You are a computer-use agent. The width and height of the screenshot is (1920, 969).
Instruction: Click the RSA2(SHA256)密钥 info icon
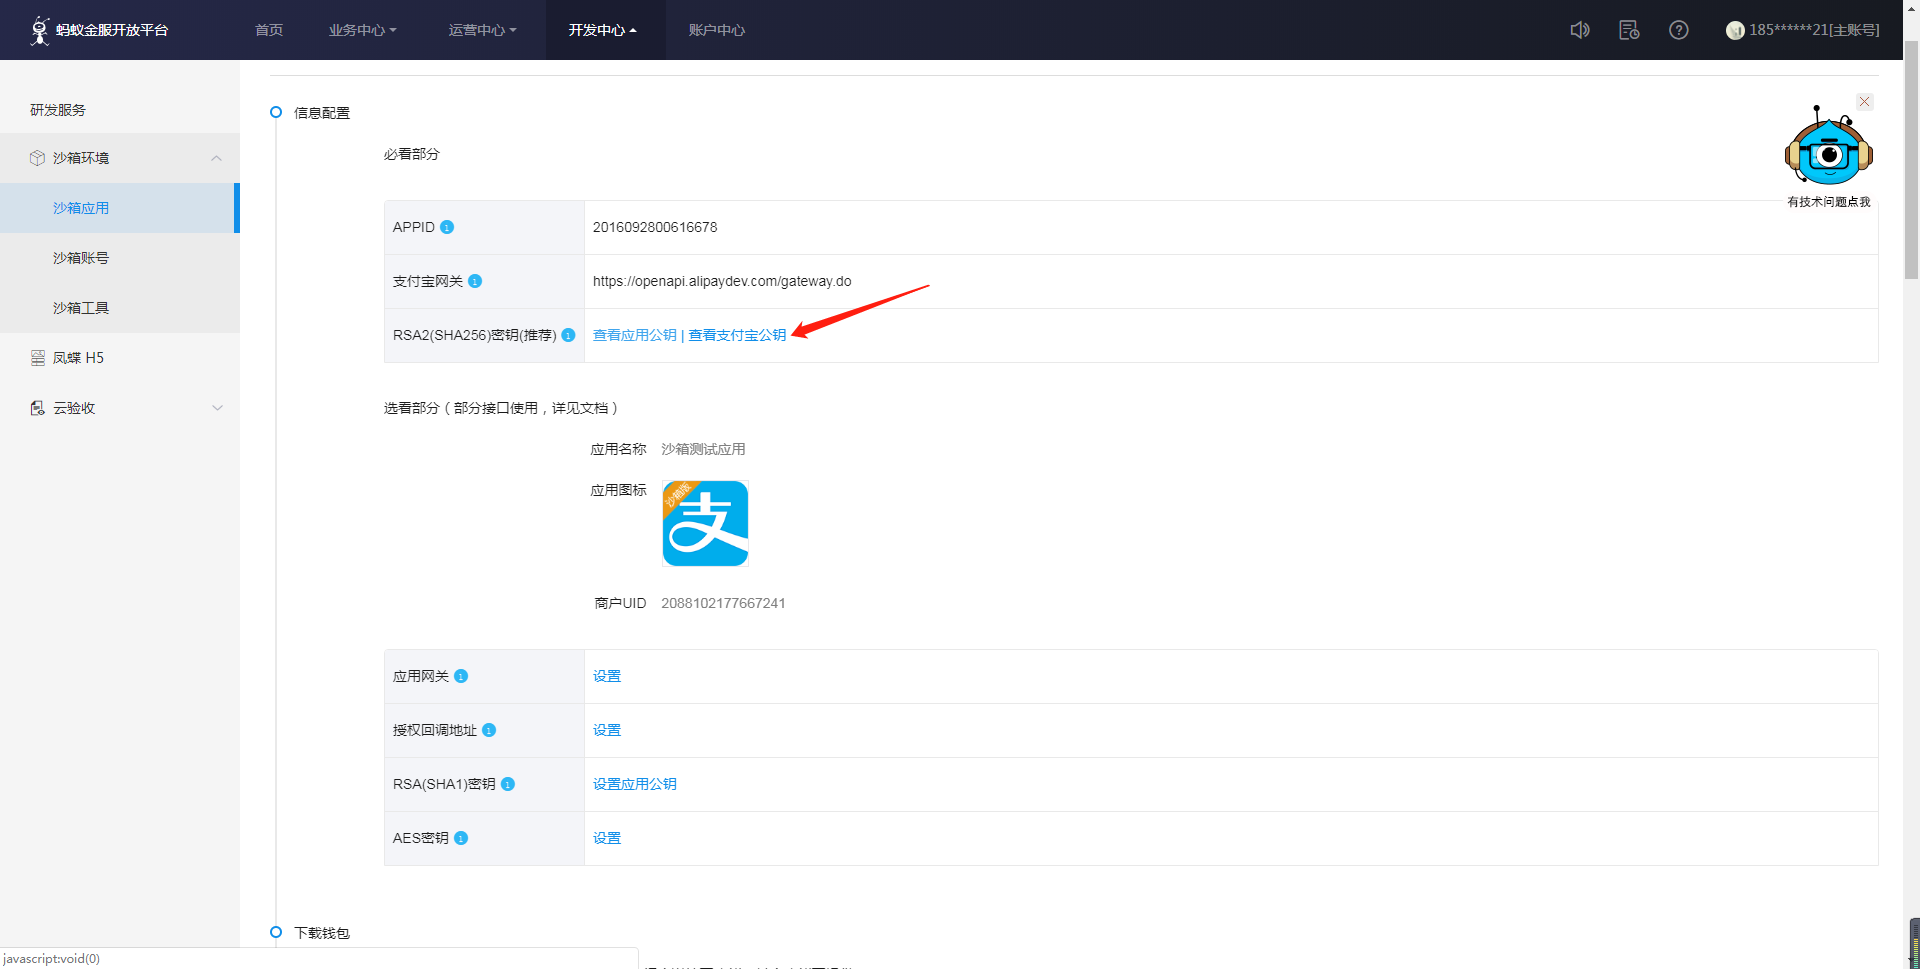(568, 335)
